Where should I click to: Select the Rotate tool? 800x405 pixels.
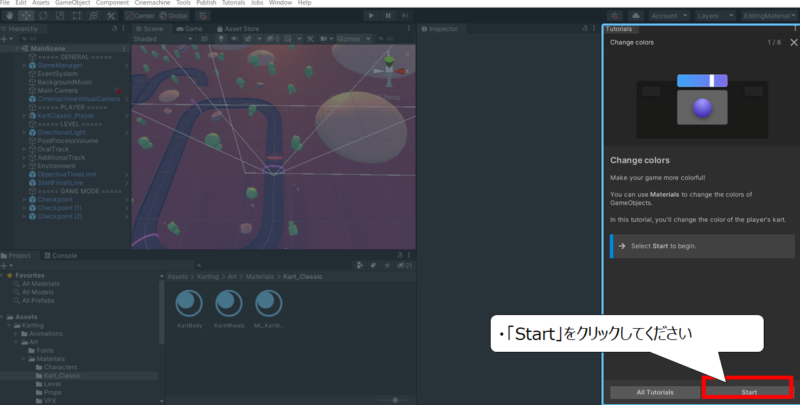43,16
